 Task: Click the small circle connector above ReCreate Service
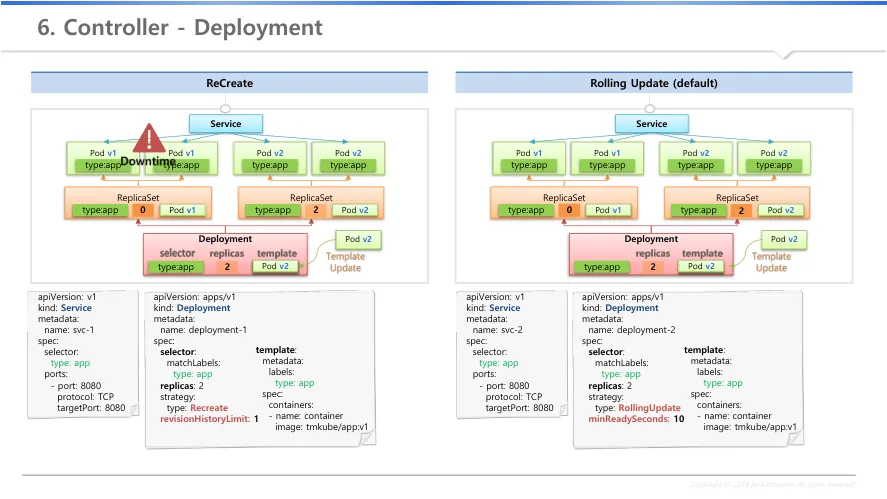(226, 108)
